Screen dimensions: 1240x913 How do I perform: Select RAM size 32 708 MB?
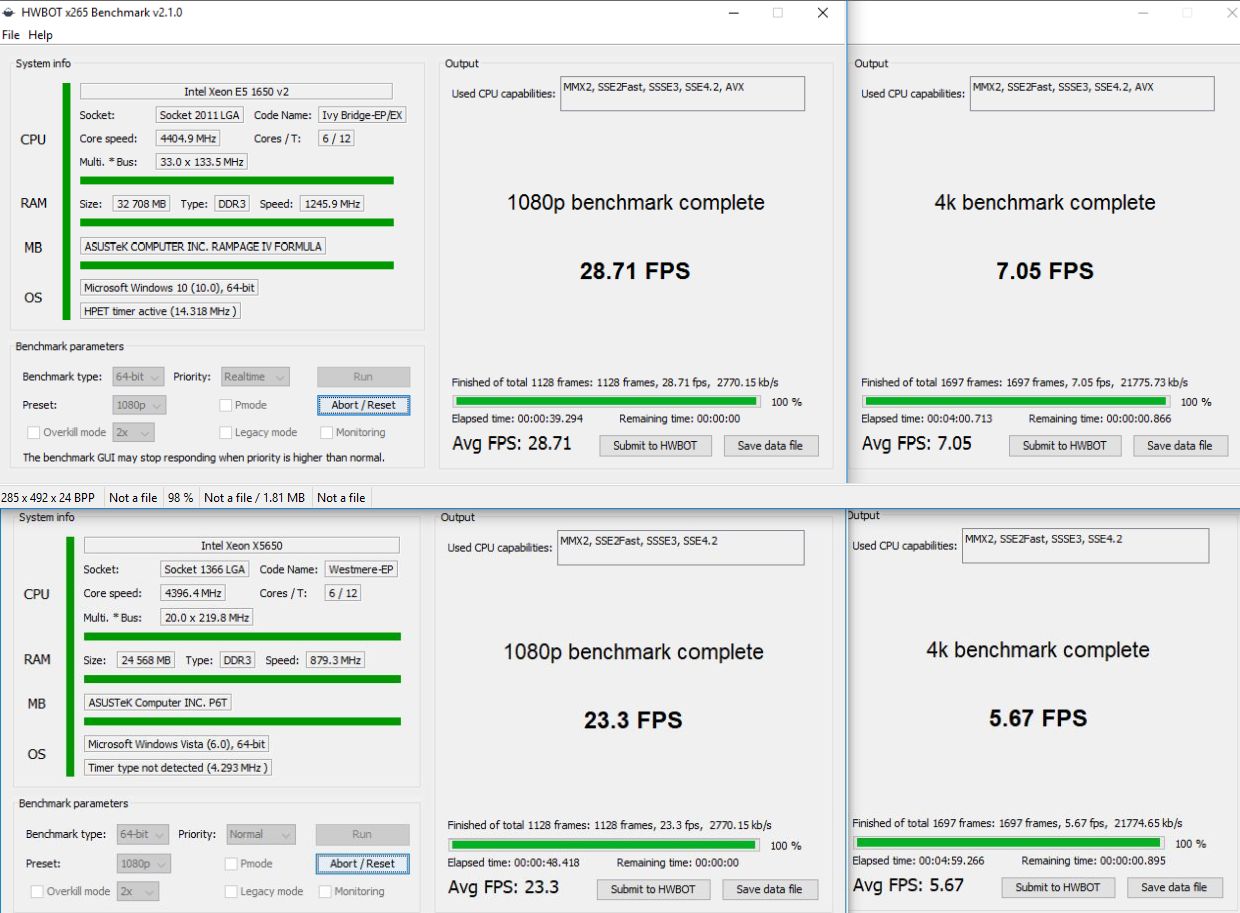click(142, 204)
